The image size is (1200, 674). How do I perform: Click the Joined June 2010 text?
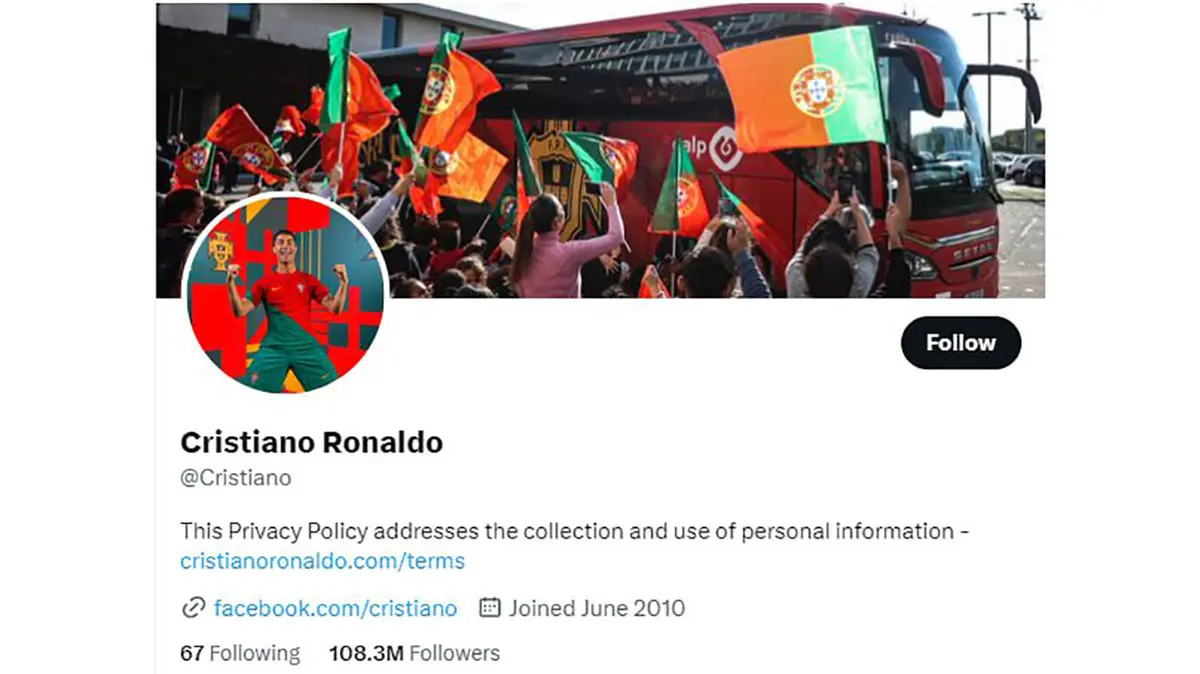(597, 608)
